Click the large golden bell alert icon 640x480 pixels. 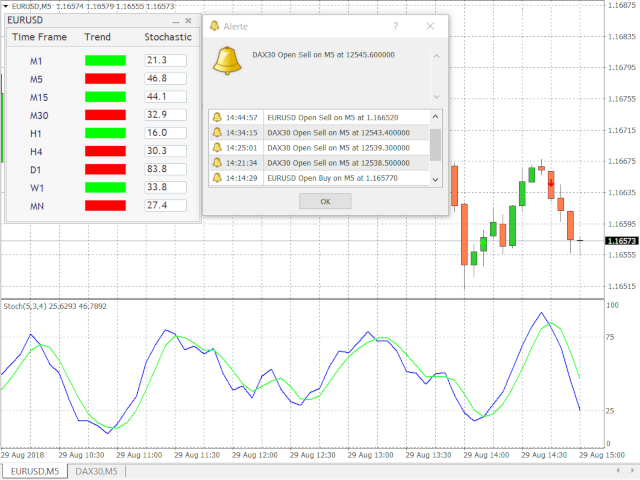(227, 61)
